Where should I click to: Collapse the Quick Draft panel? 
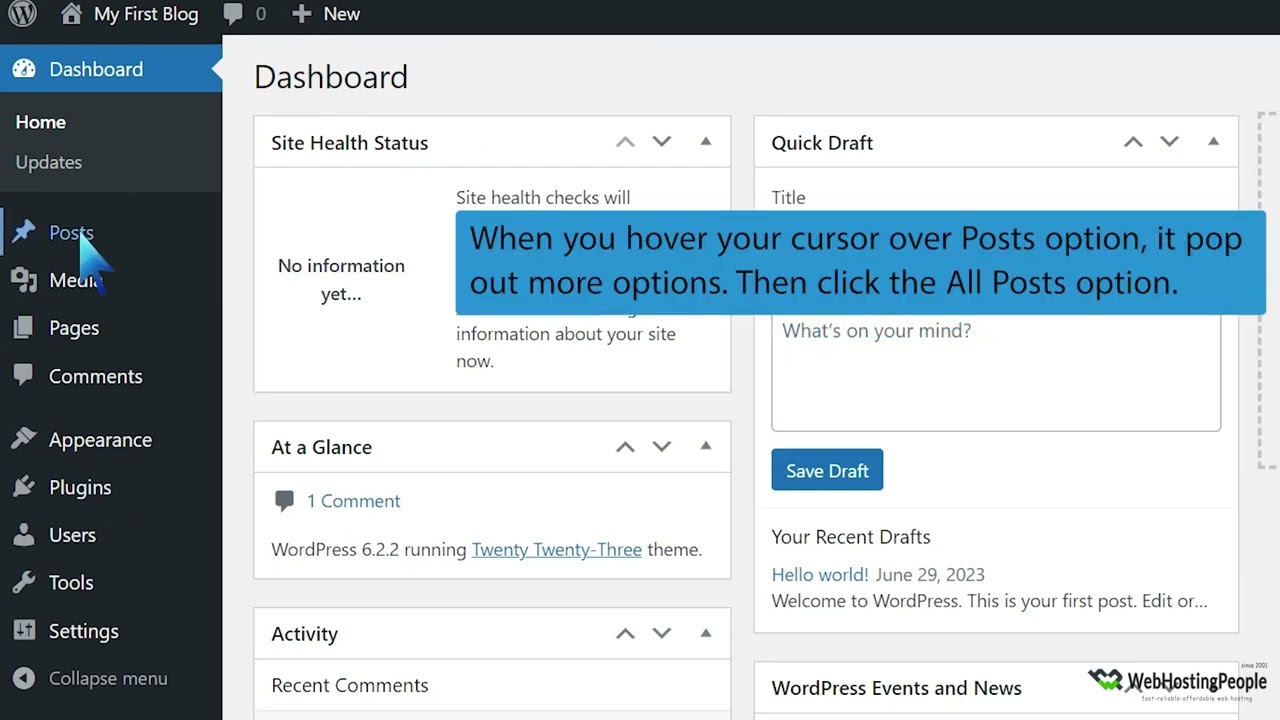[x=1213, y=142]
